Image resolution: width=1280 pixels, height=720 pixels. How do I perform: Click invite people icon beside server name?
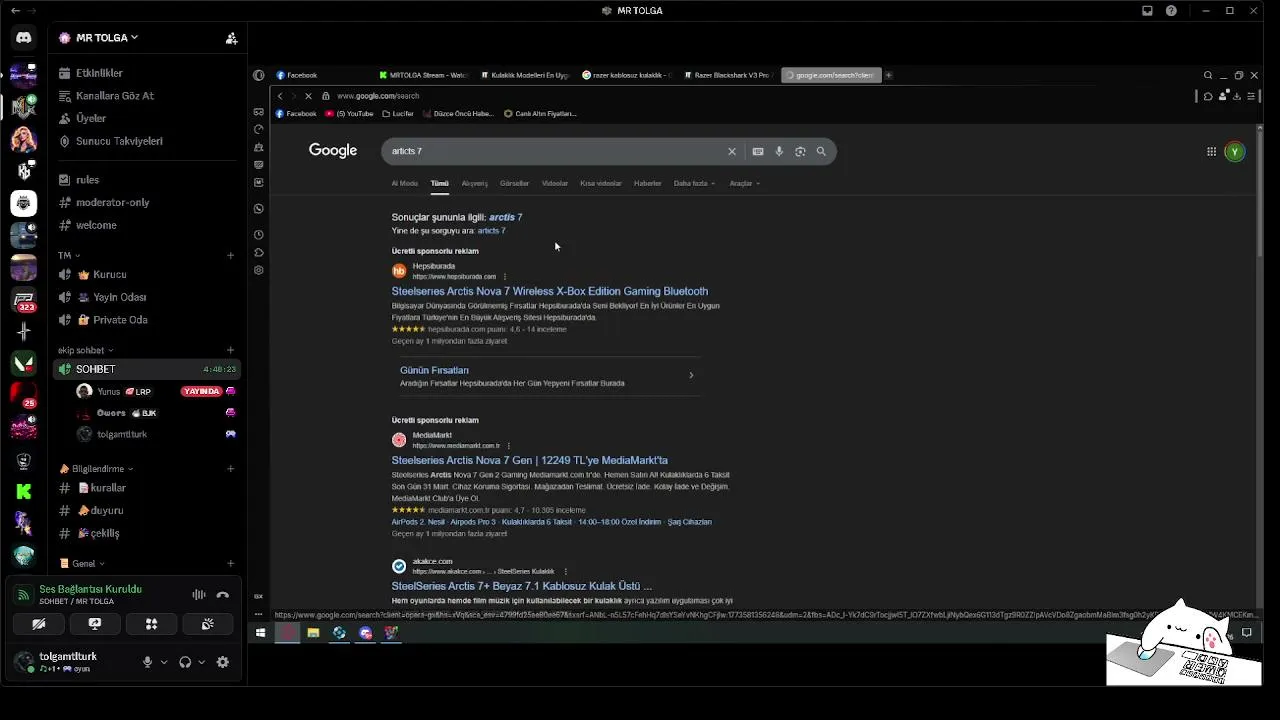coord(231,38)
